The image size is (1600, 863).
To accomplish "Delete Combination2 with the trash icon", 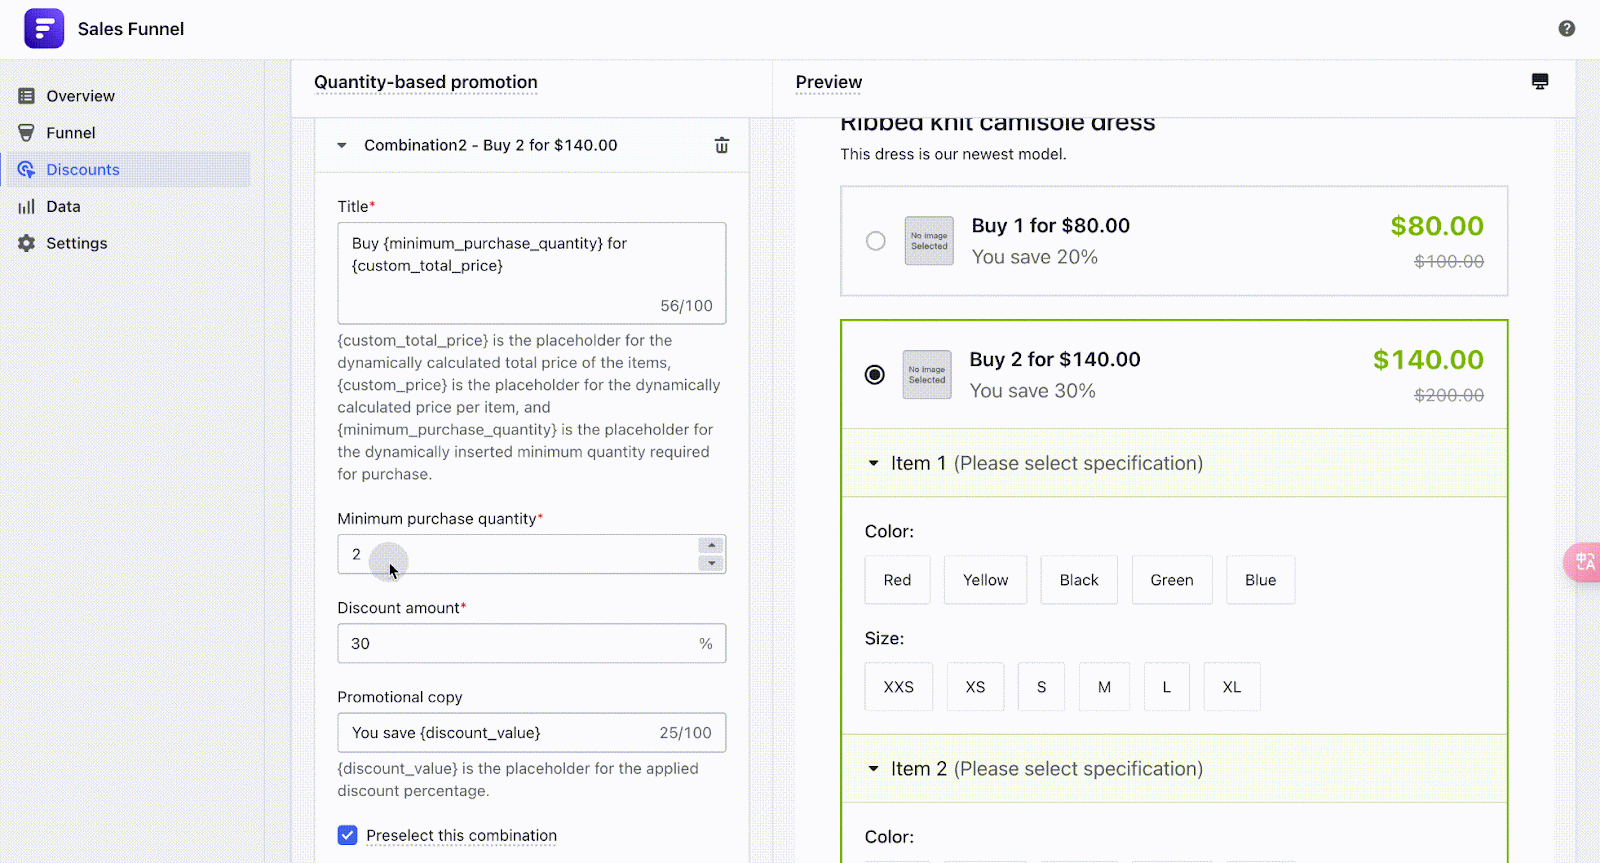I will (x=722, y=145).
